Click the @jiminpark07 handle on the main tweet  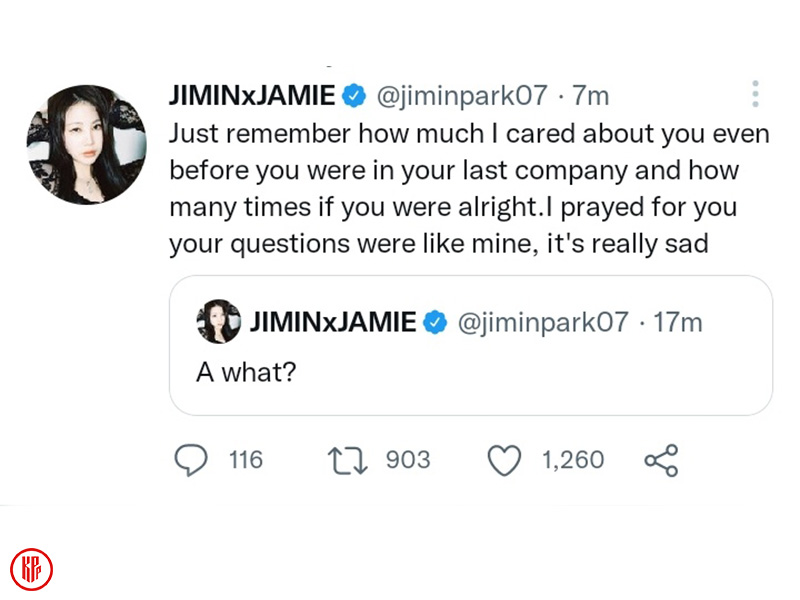(461, 96)
